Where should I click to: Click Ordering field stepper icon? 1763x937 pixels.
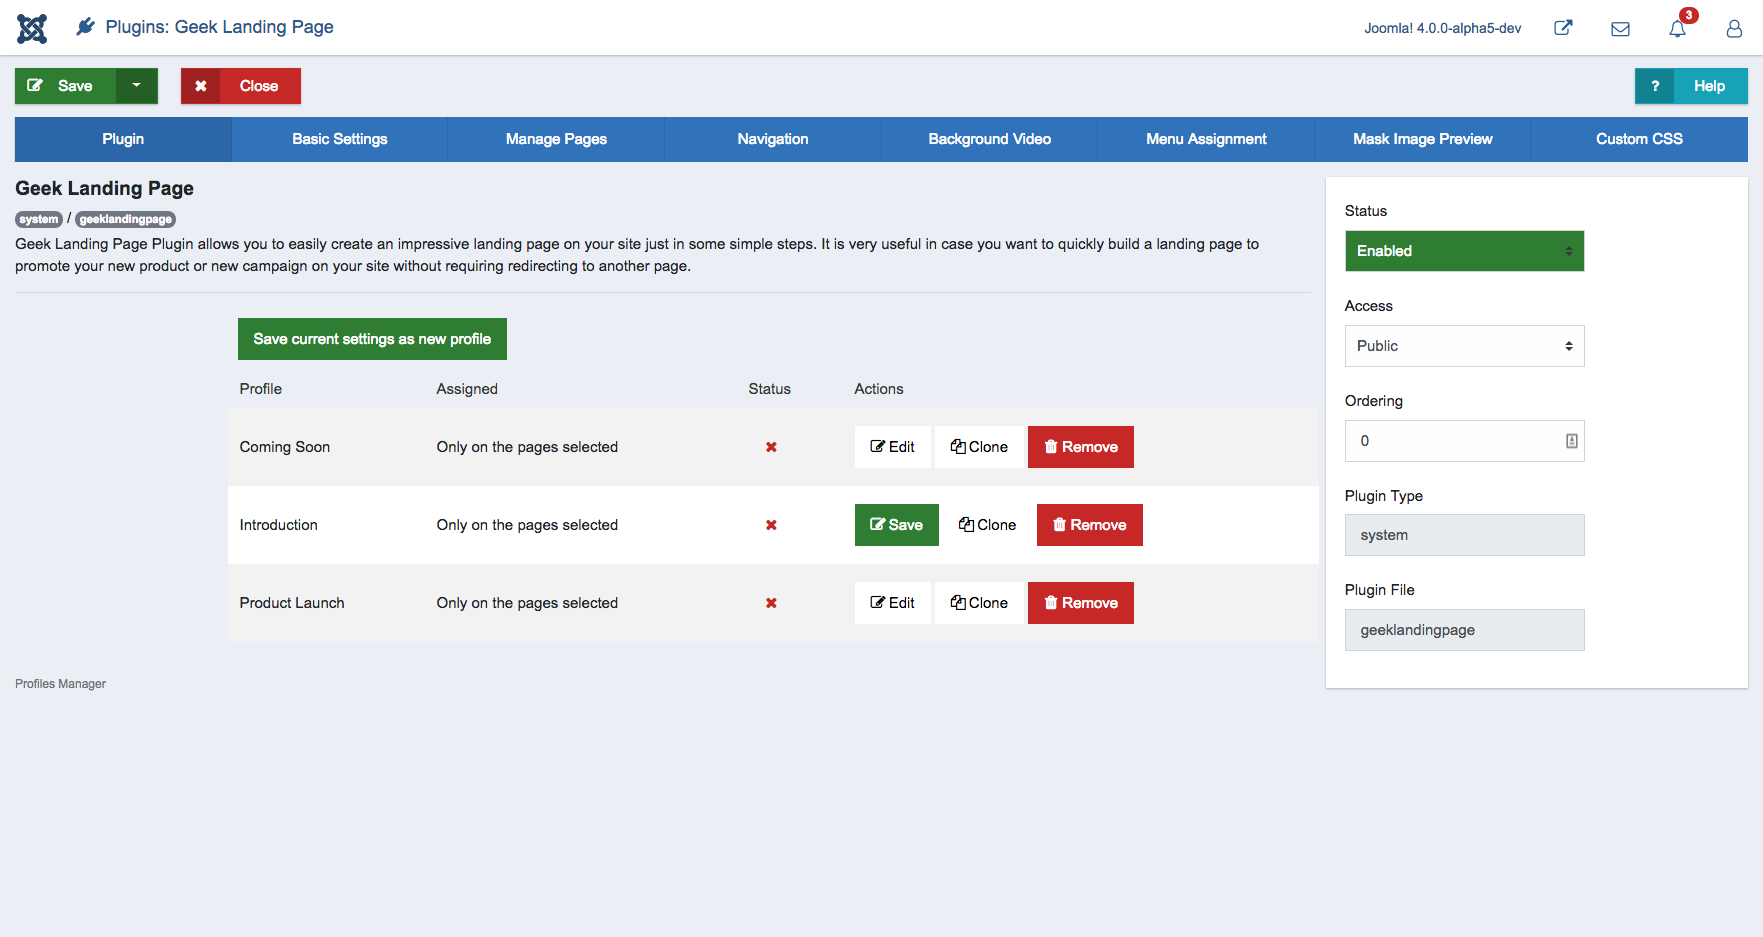click(x=1571, y=441)
